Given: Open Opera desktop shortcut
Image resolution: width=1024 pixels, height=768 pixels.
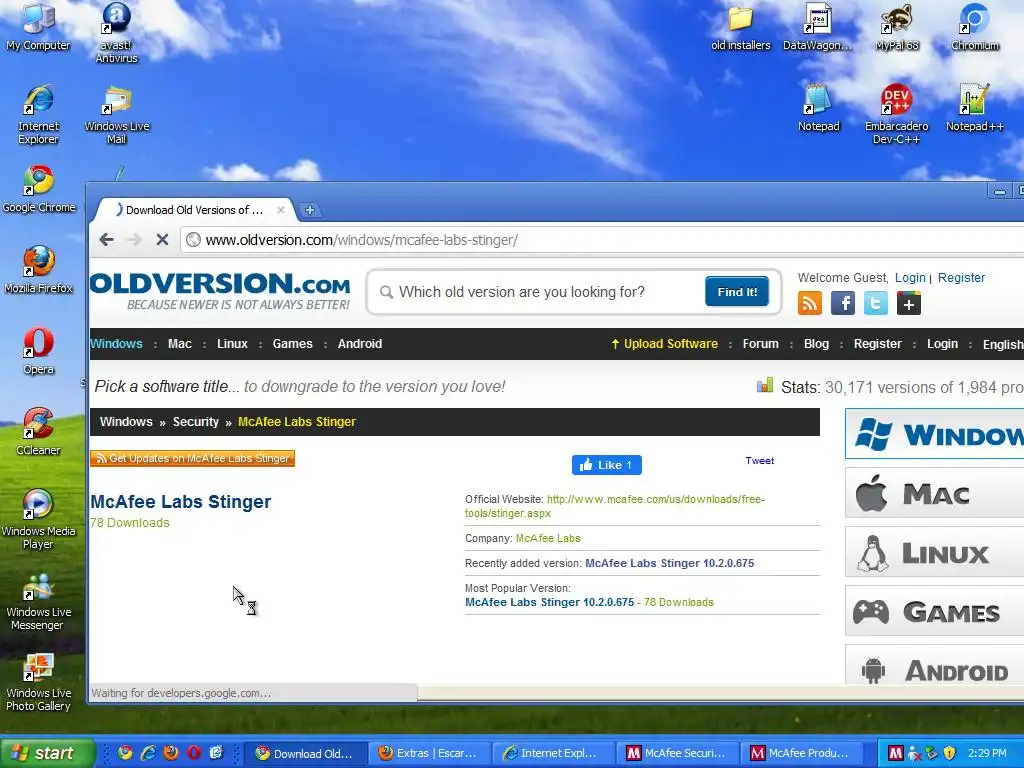Looking at the screenshot, I should click(x=39, y=350).
